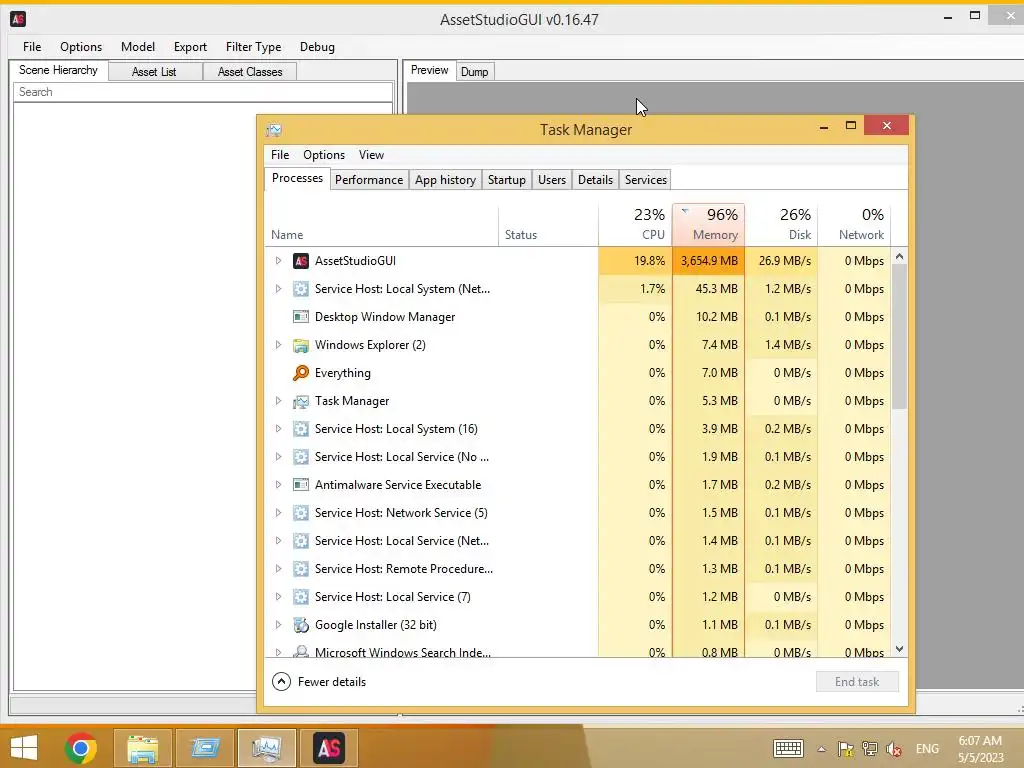1024x768 pixels.
Task: Open Task Manager Options menu
Action: tap(324, 155)
